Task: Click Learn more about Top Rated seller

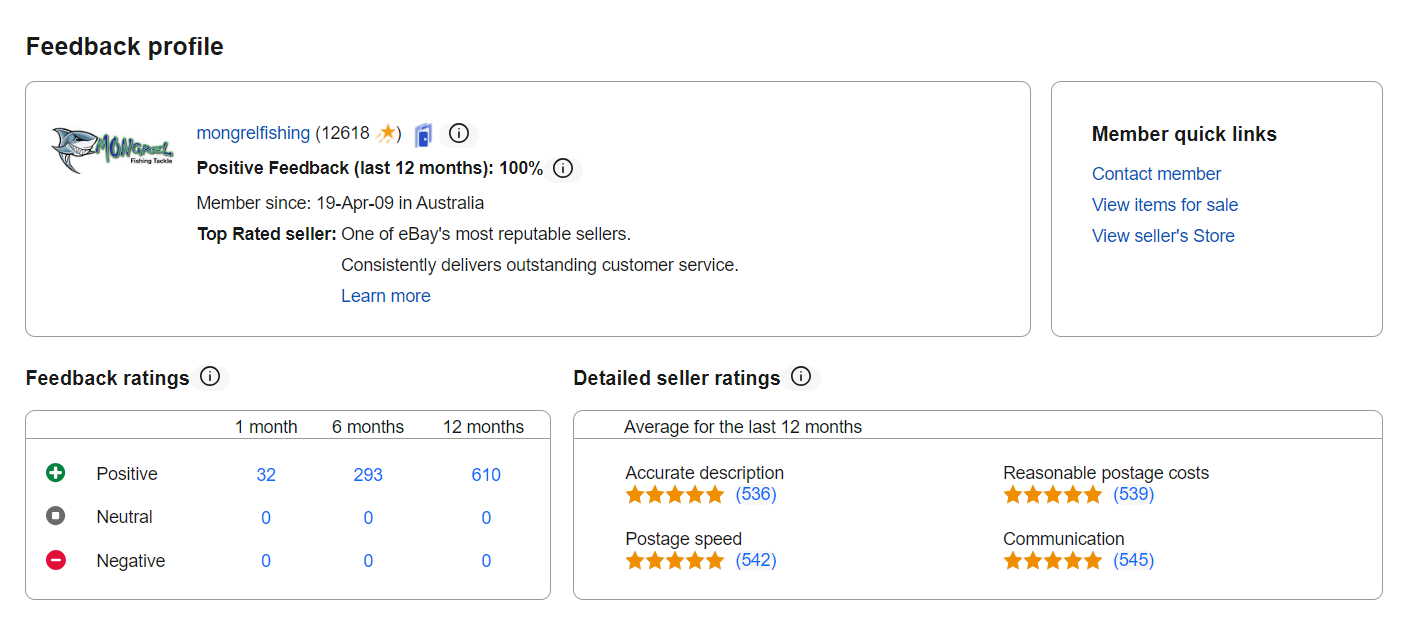Action: coord(385,296)
